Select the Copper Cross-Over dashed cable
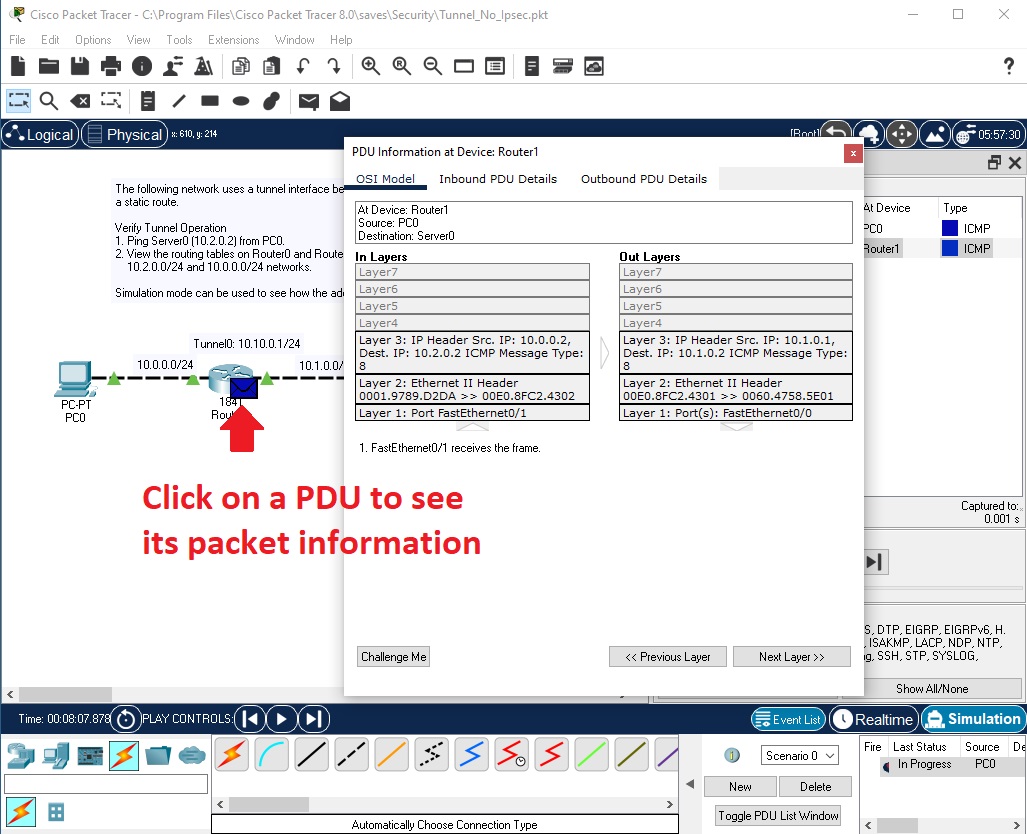The width and height of the screenshot is (1027, 834). (352, 755)
